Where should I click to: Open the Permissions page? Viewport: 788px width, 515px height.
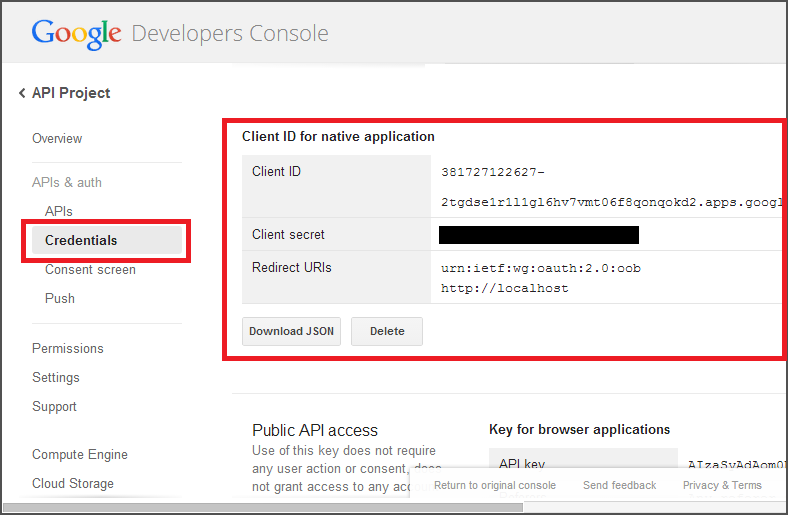click(x=68, y=349)
